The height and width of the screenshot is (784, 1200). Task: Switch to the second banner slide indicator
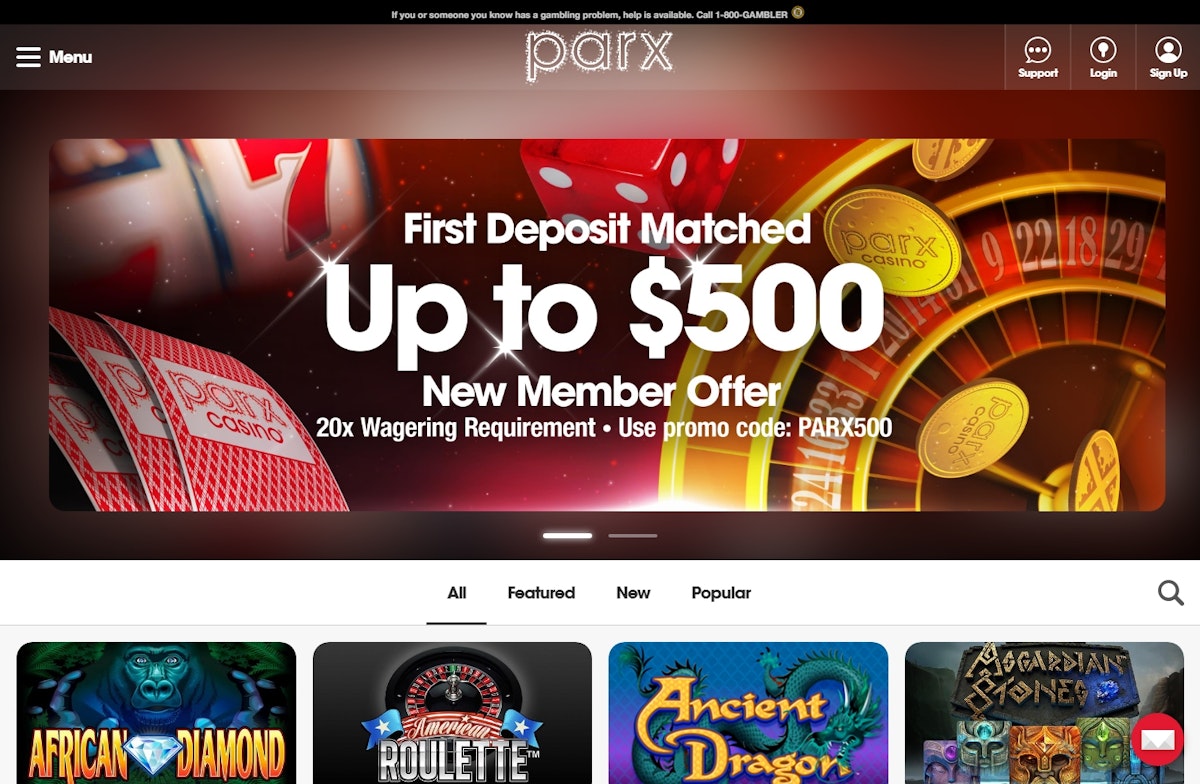[x=633, y=536]
